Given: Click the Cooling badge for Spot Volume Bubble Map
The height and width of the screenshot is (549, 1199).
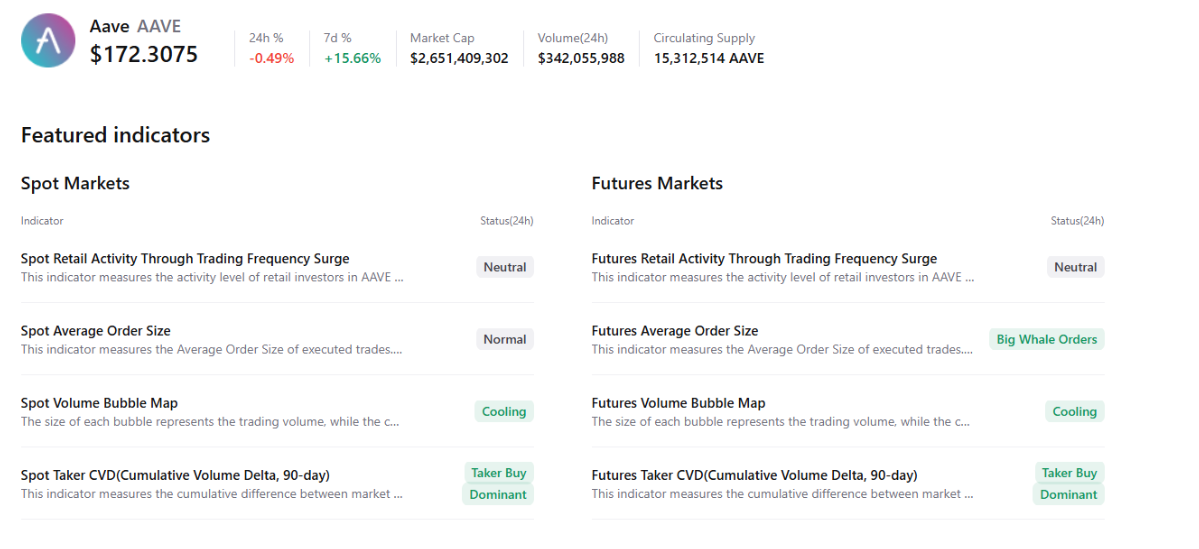Looking at the screenshot, I should (x=504, y=411).
